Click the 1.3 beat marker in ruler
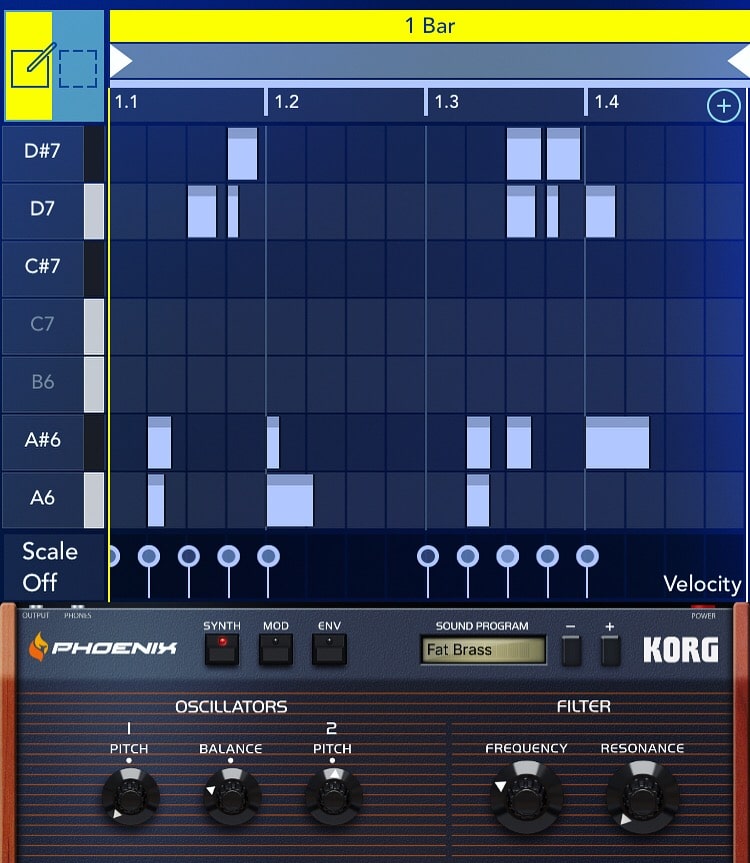Viewport: 750px width, 863px height. point(446,102)
